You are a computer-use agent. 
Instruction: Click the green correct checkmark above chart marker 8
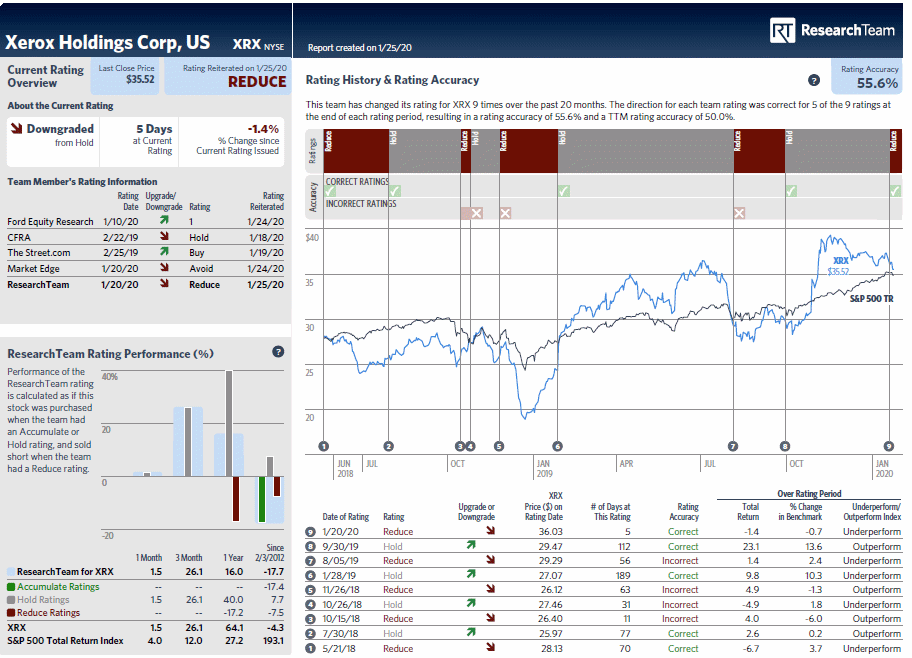pyautogui.click(x=791, y=191)
